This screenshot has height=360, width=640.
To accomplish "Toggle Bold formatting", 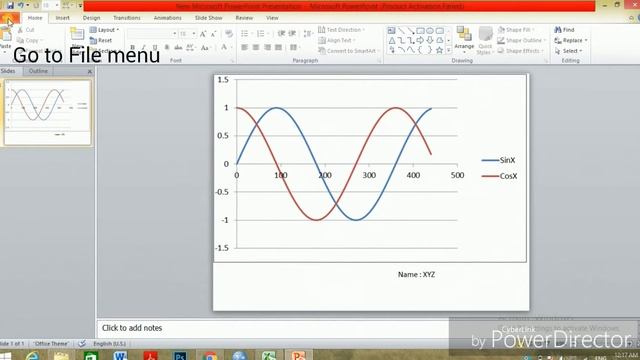I will coord(132,48).
